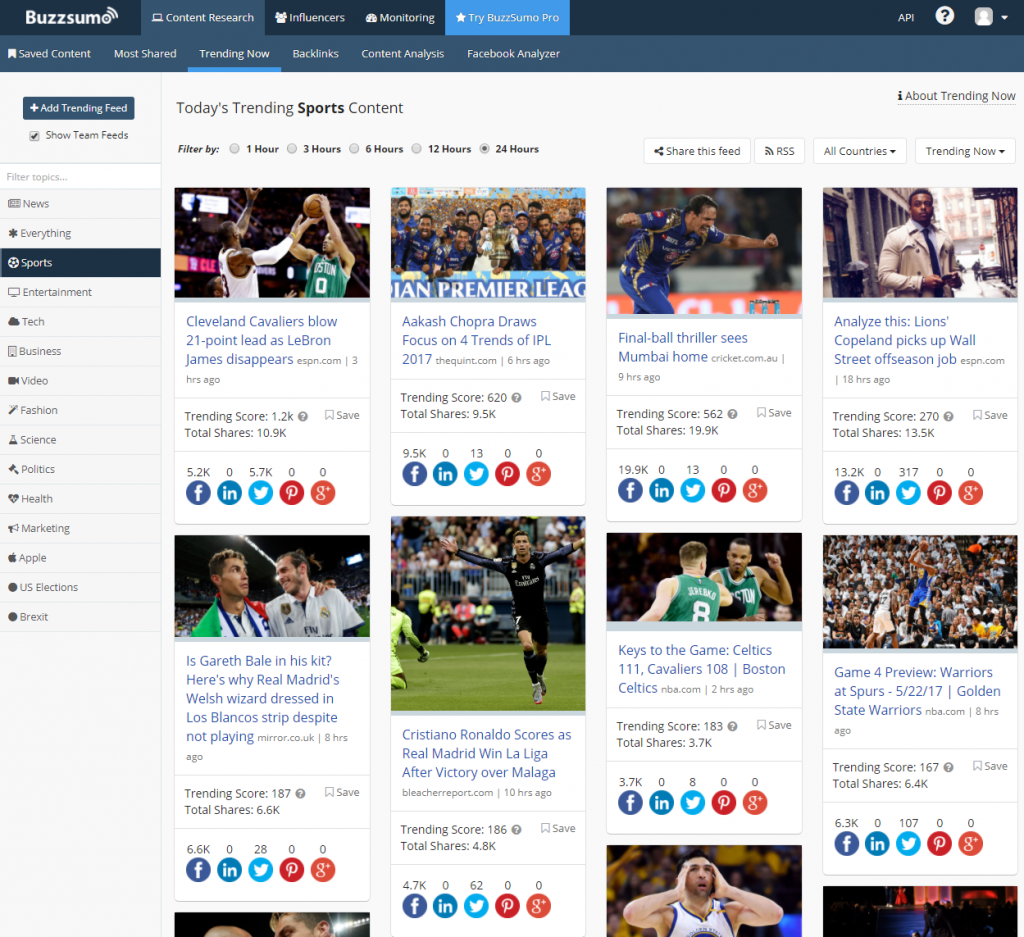
Task: Click the Share this feed button
Action: tap(697, 151)
